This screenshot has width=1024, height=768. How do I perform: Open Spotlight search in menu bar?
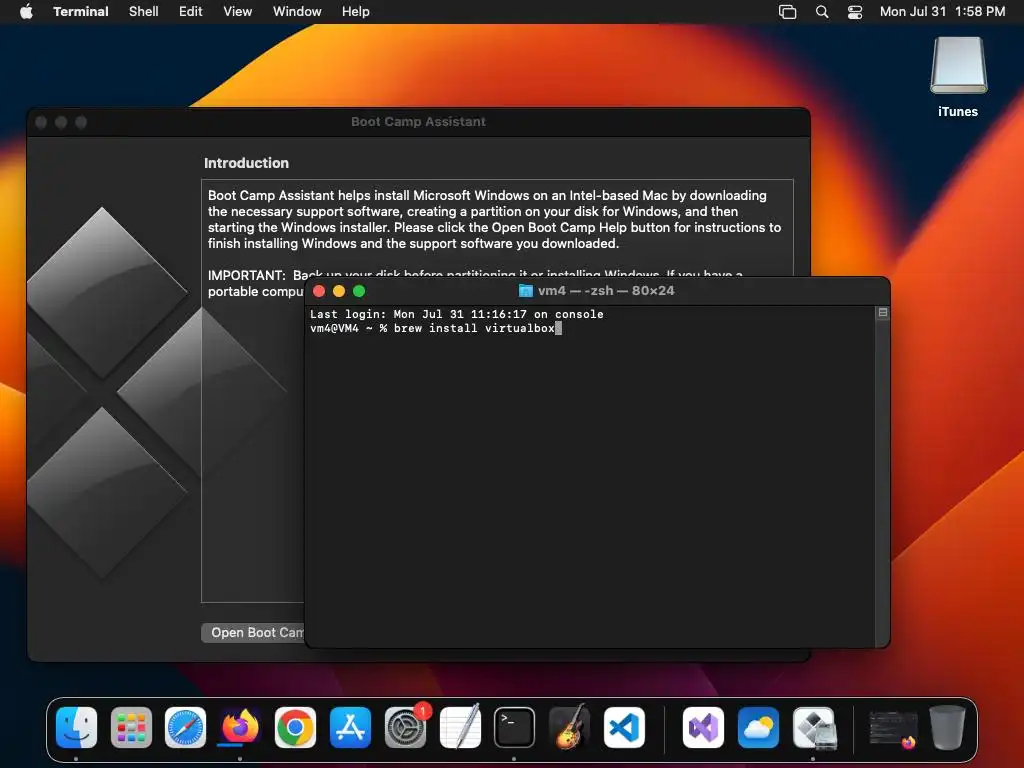point(822,12)
